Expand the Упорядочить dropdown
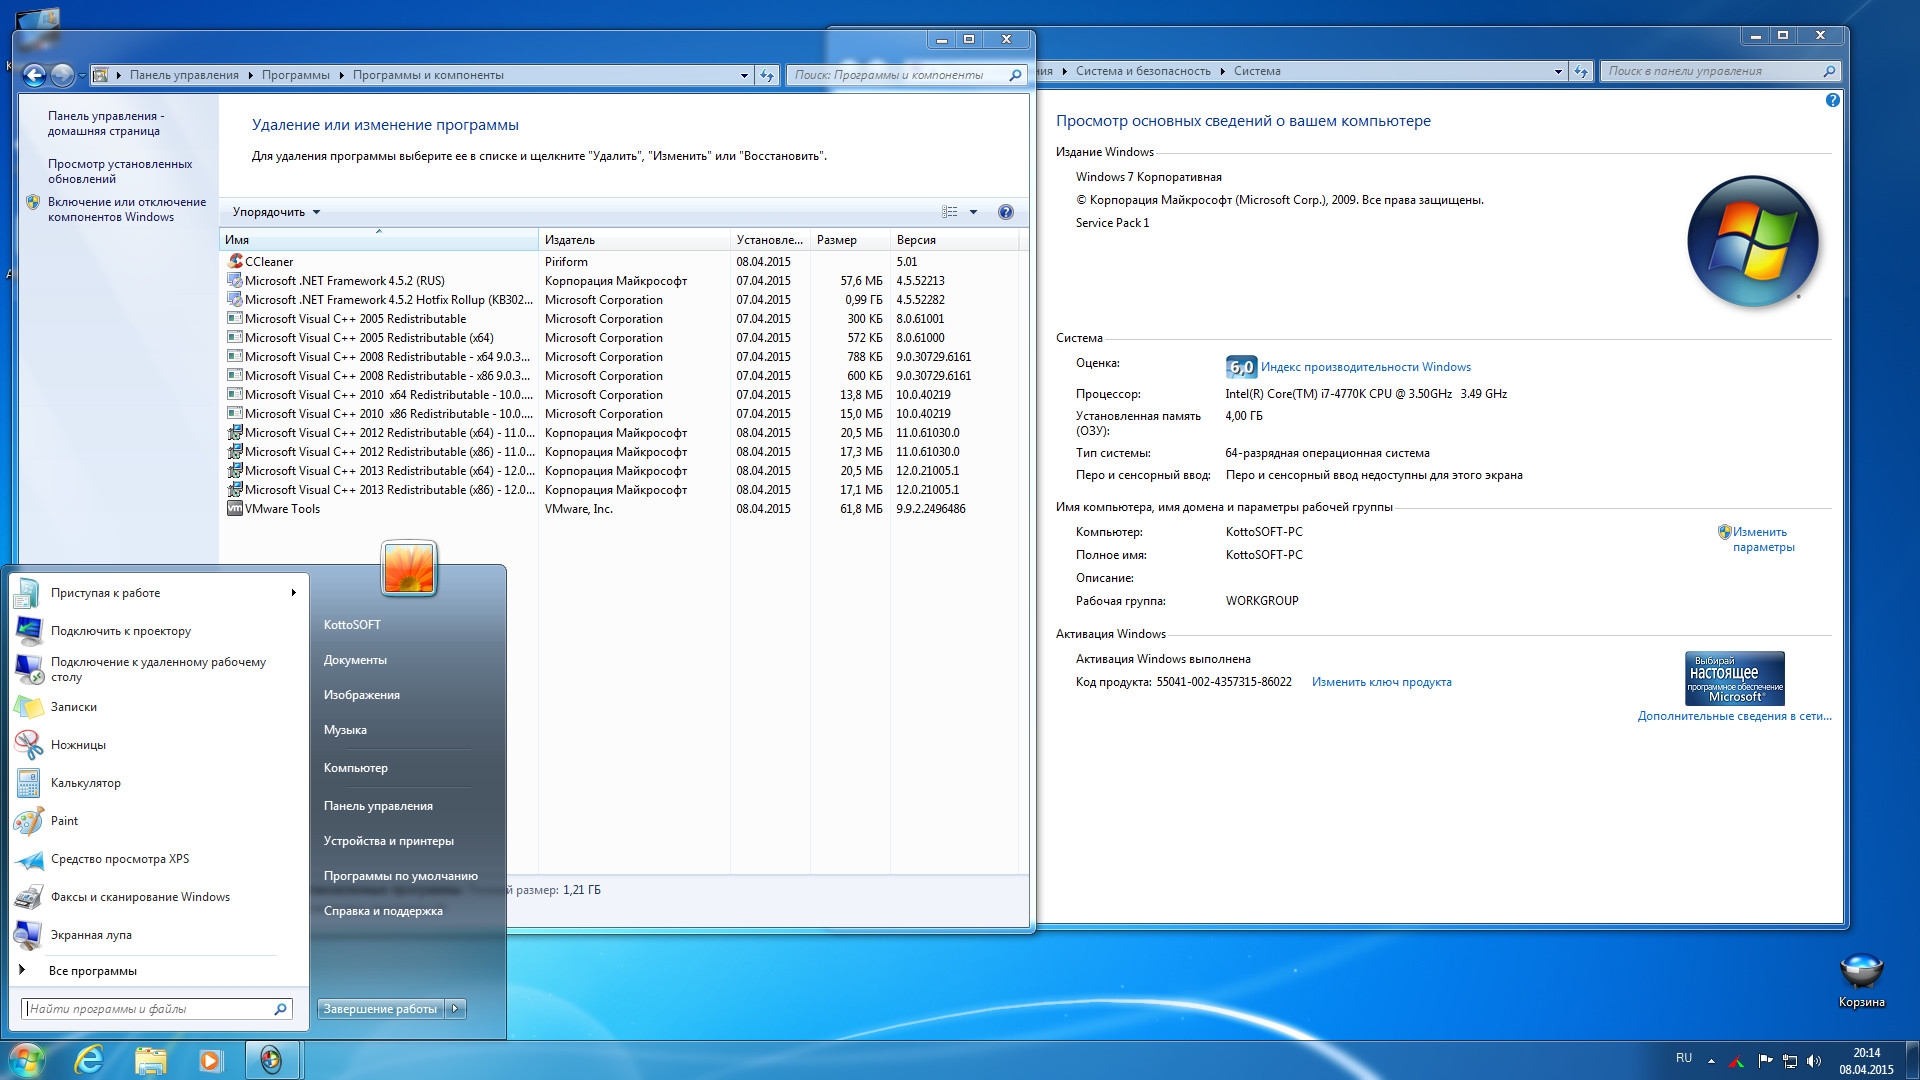The height and width of the screenshot is (1080, 1920). click(x=276, y=212)
